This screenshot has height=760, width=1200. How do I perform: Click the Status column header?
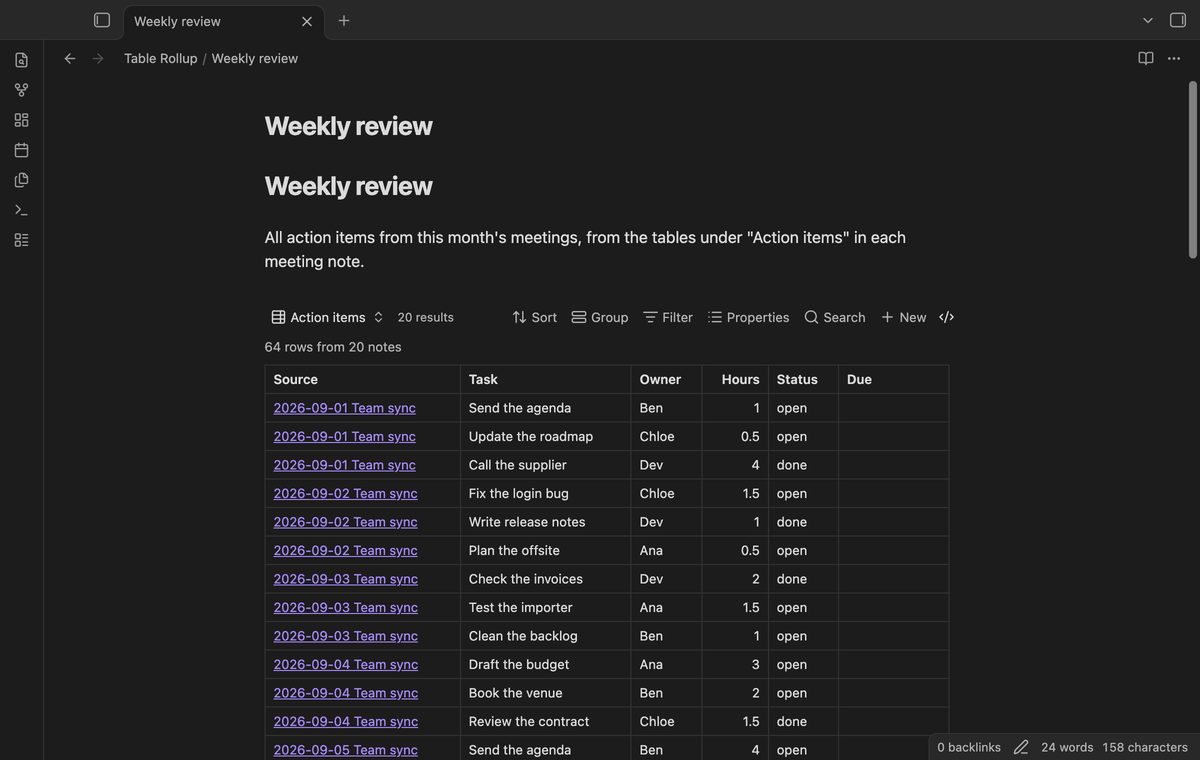tap(803, 379)
